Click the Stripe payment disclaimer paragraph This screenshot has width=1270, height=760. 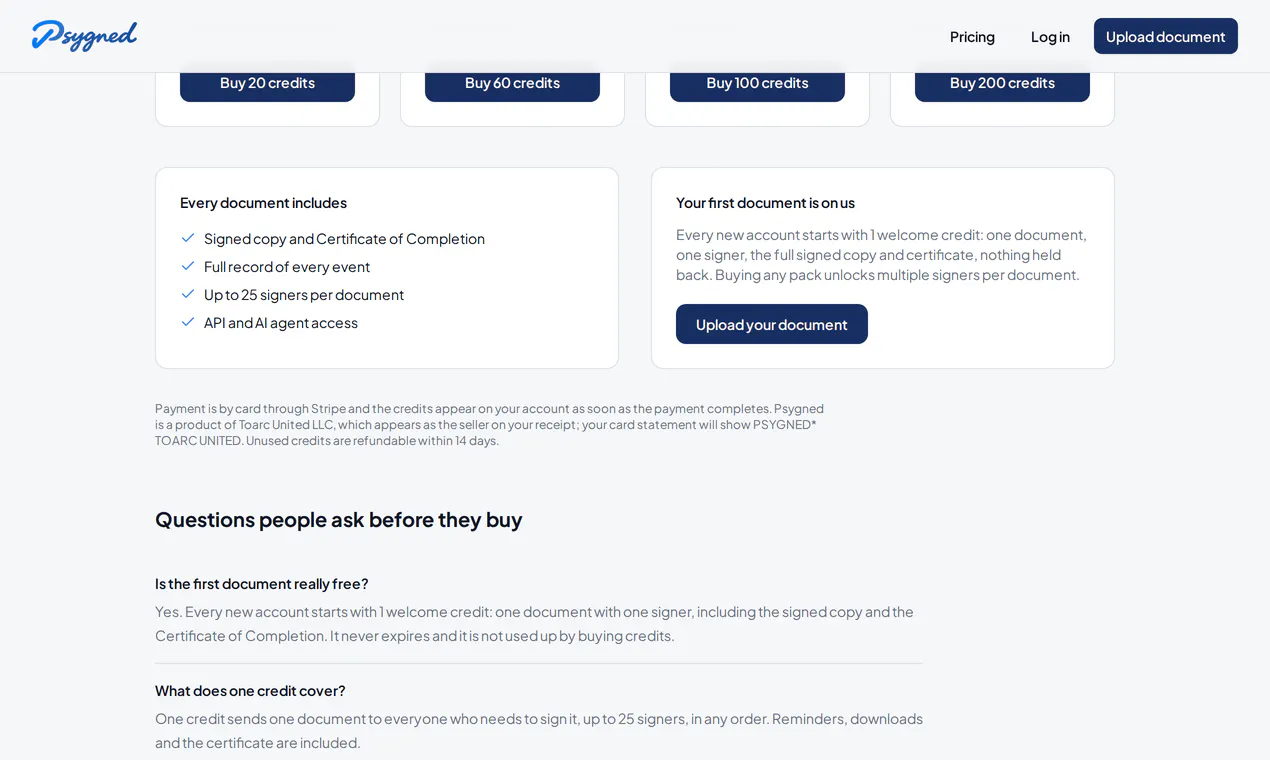[490, 424]
